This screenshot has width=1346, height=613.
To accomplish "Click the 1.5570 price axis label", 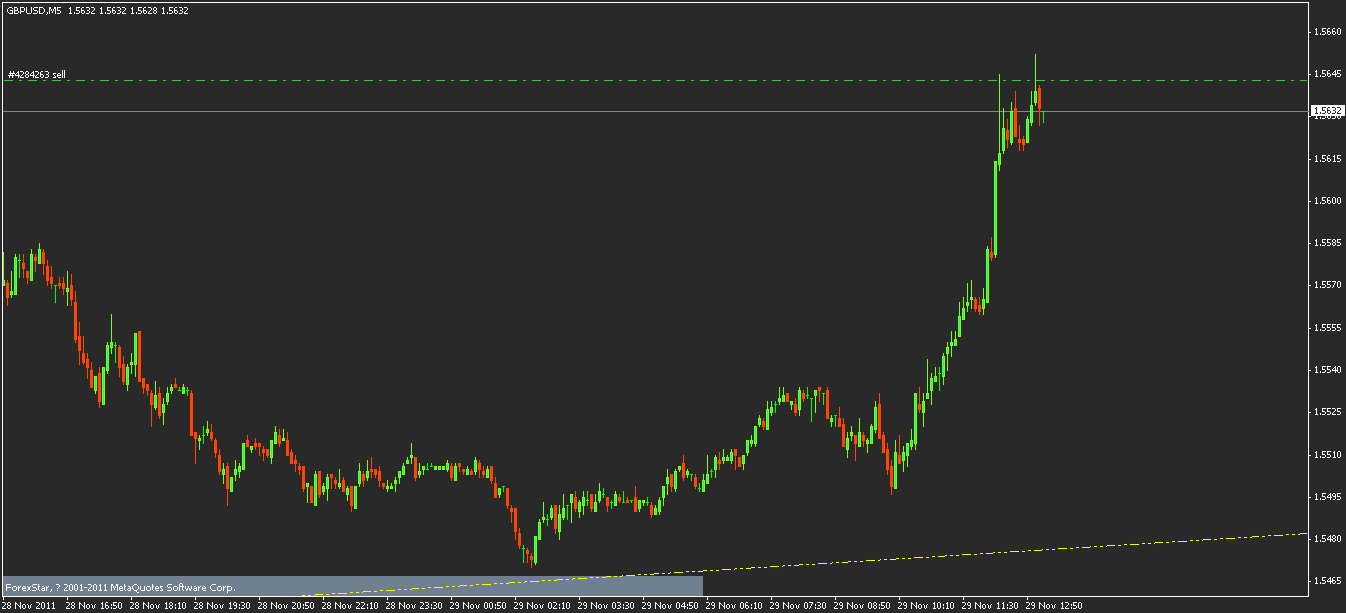I will coord(1328,285).
